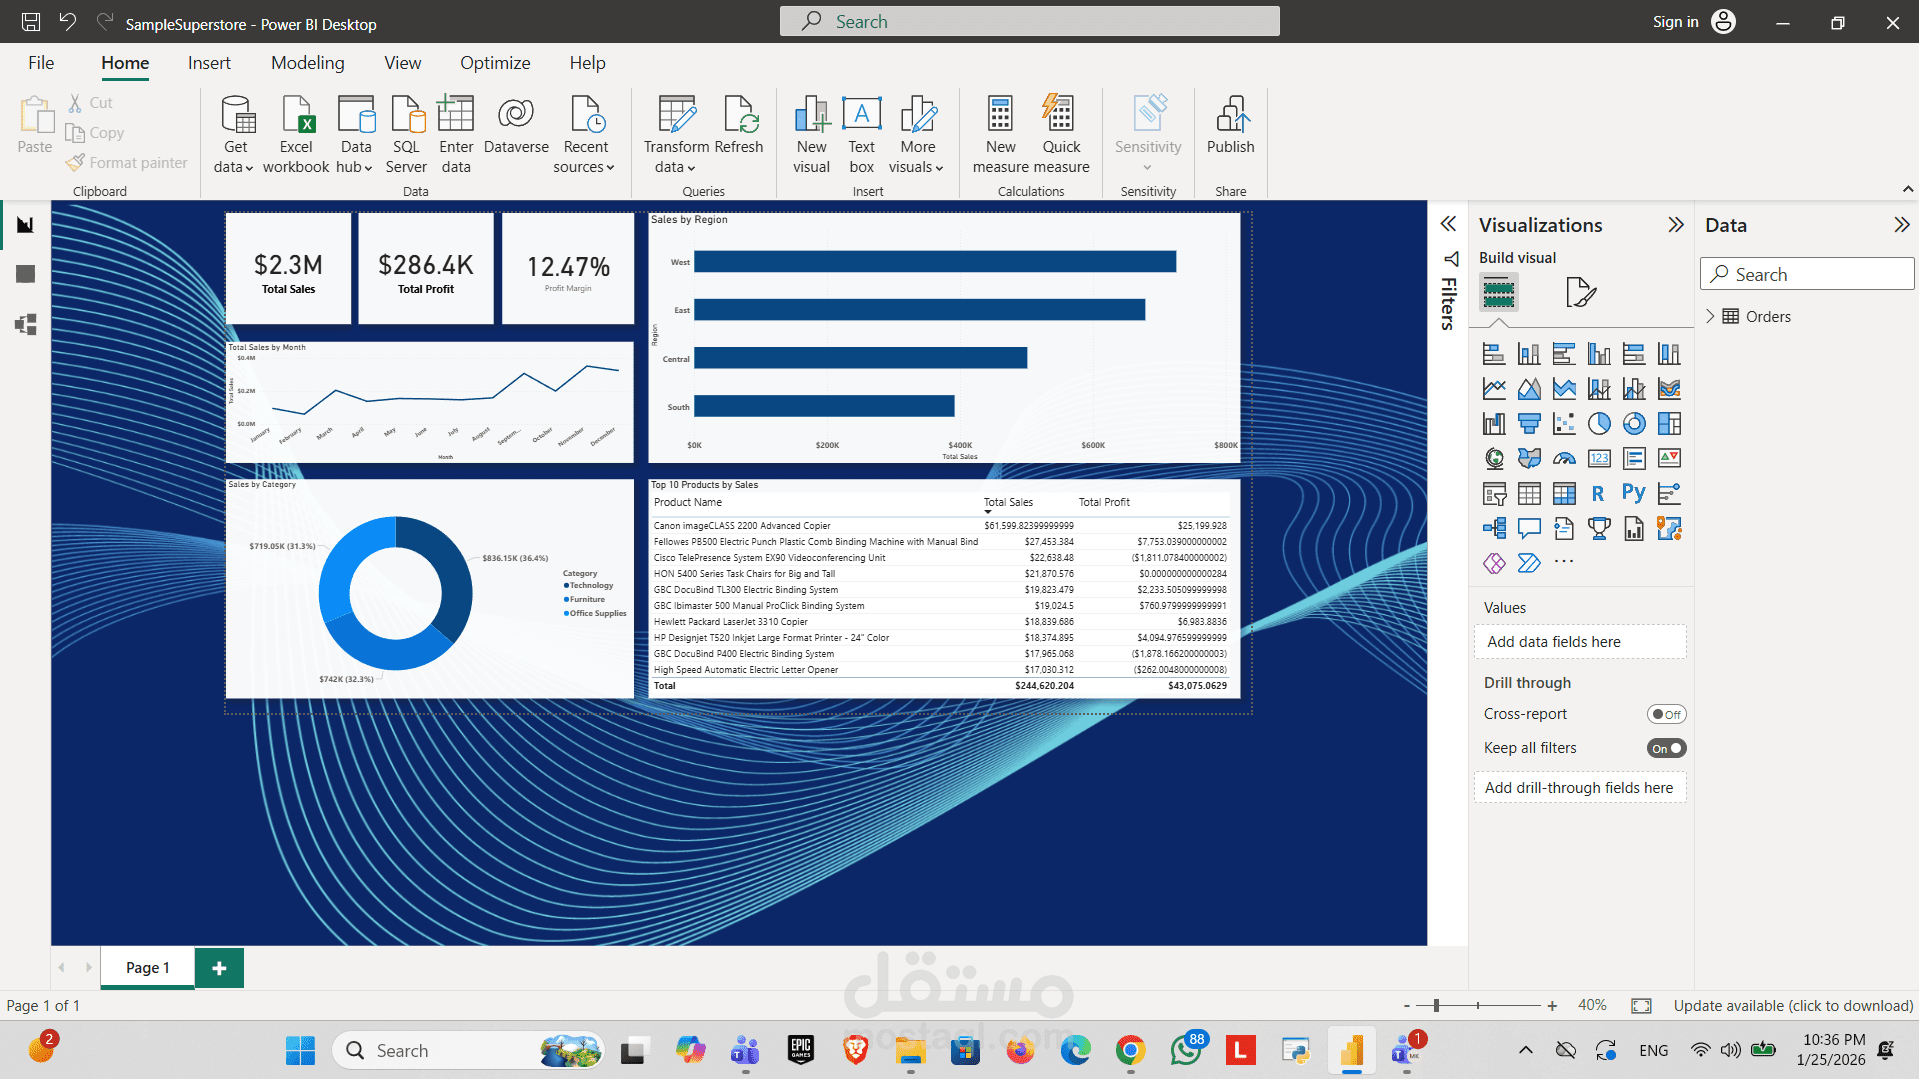The height and width of the screenshot is (1079, 1919).
Task: Click the zoom out minus button
Action: click(1406, 1006)
